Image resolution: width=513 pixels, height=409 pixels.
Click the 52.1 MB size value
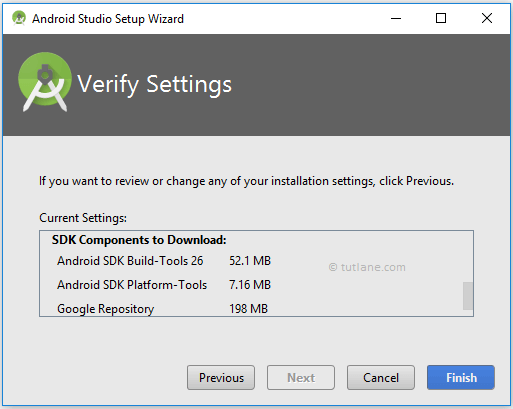(250, 261)
